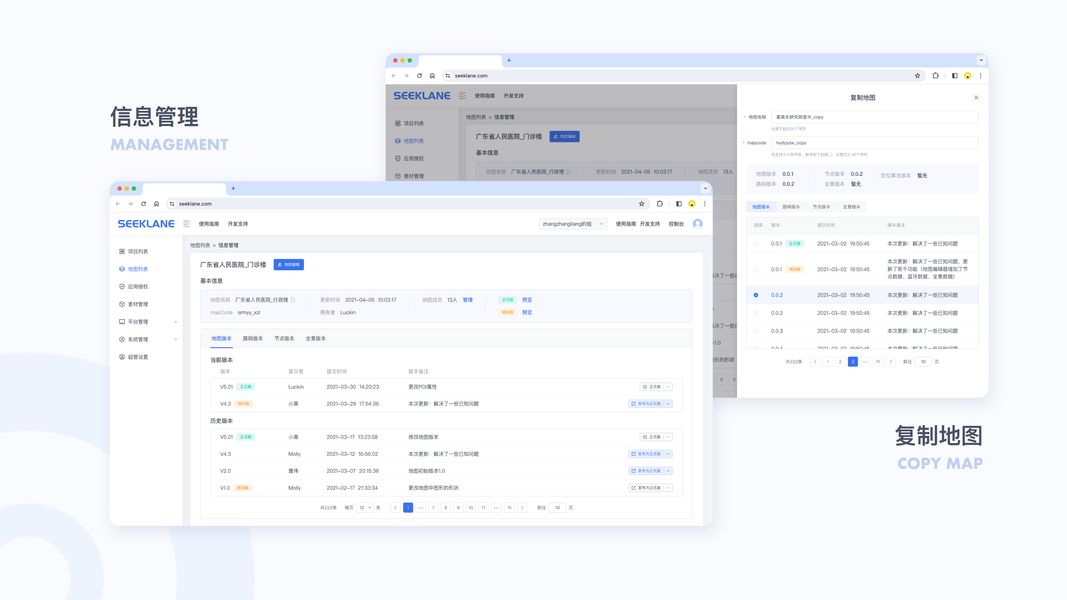Click the 地图名称 input field in dialog

[874, 117]
